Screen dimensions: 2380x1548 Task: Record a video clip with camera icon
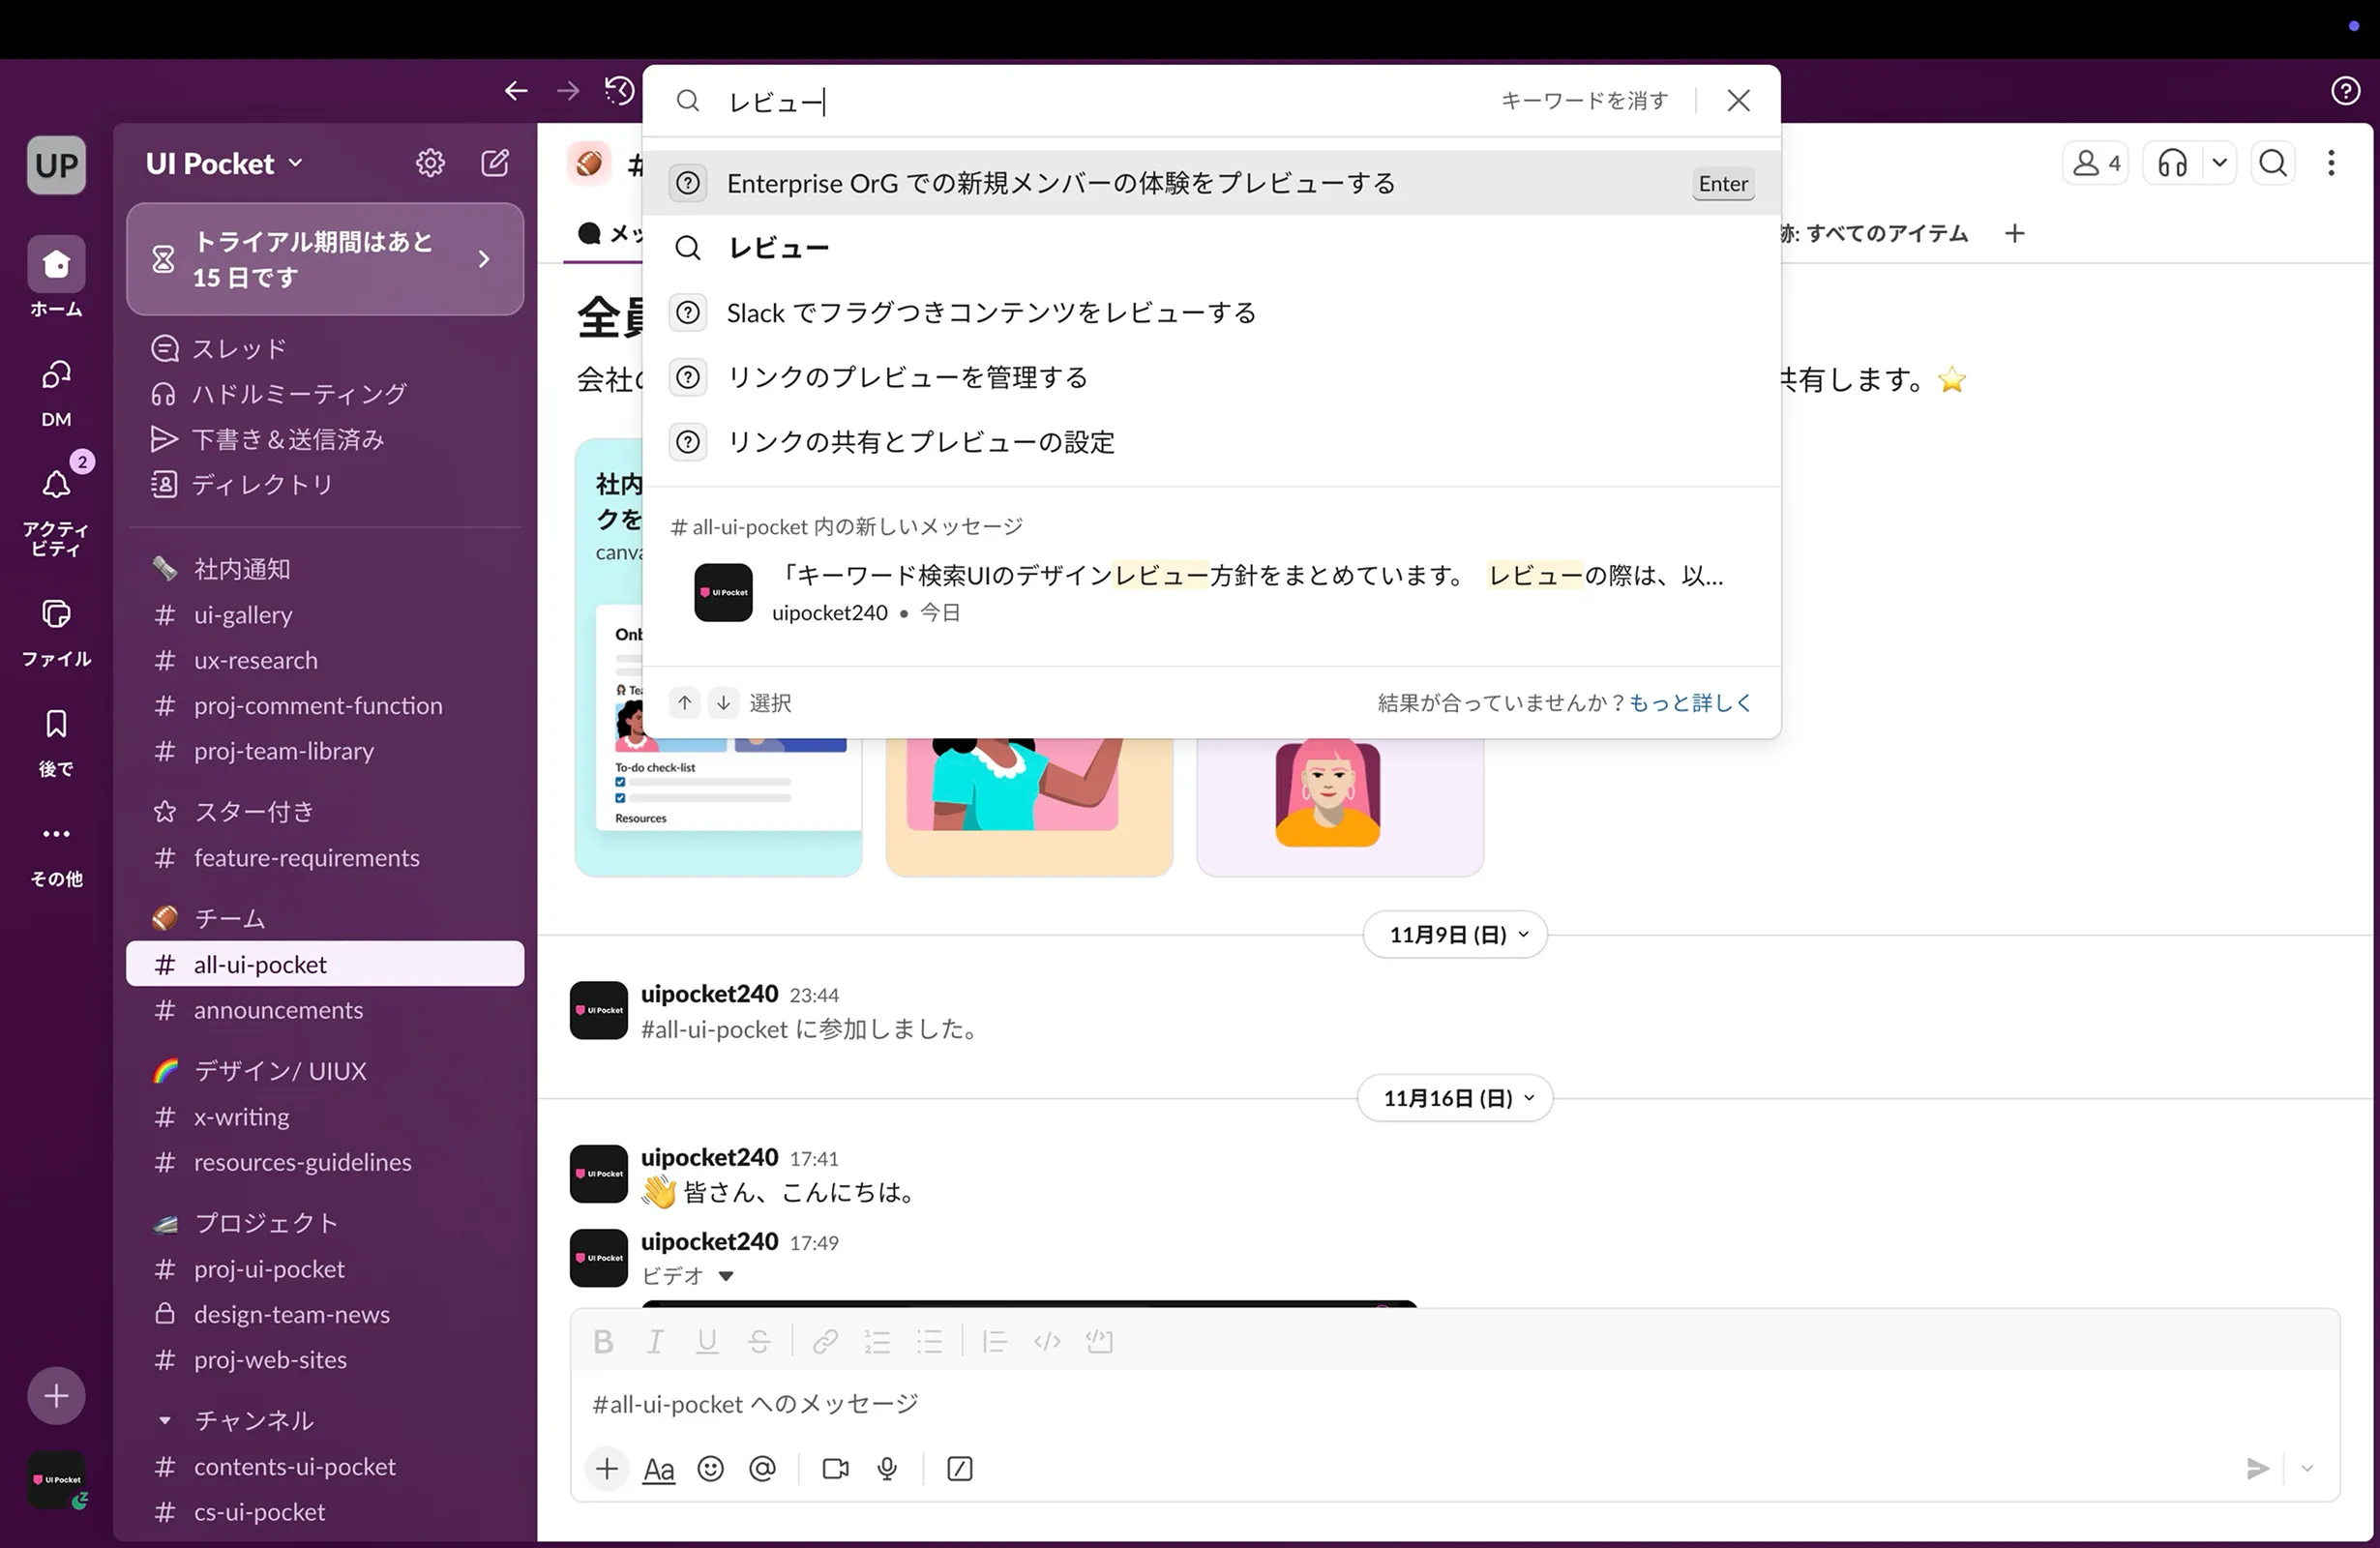835,1468
